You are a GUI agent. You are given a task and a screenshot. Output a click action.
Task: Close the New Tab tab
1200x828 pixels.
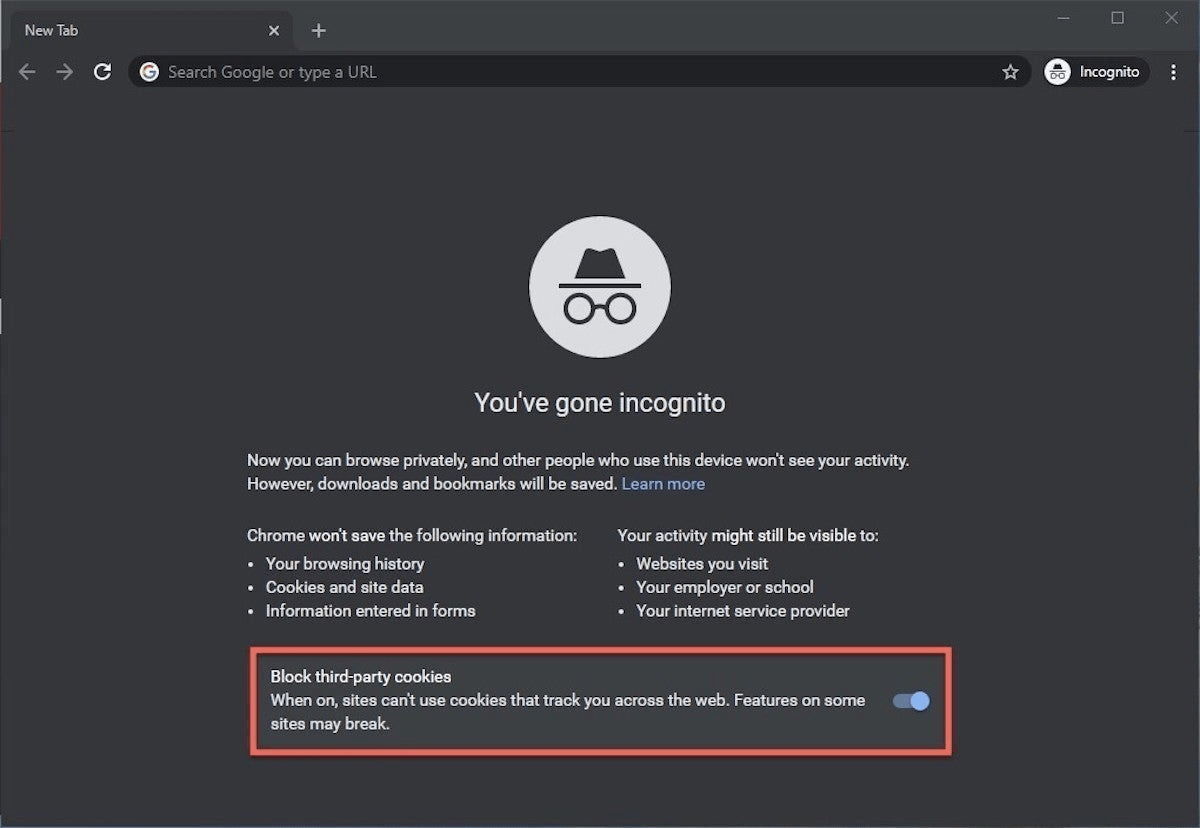click(274, 30)
